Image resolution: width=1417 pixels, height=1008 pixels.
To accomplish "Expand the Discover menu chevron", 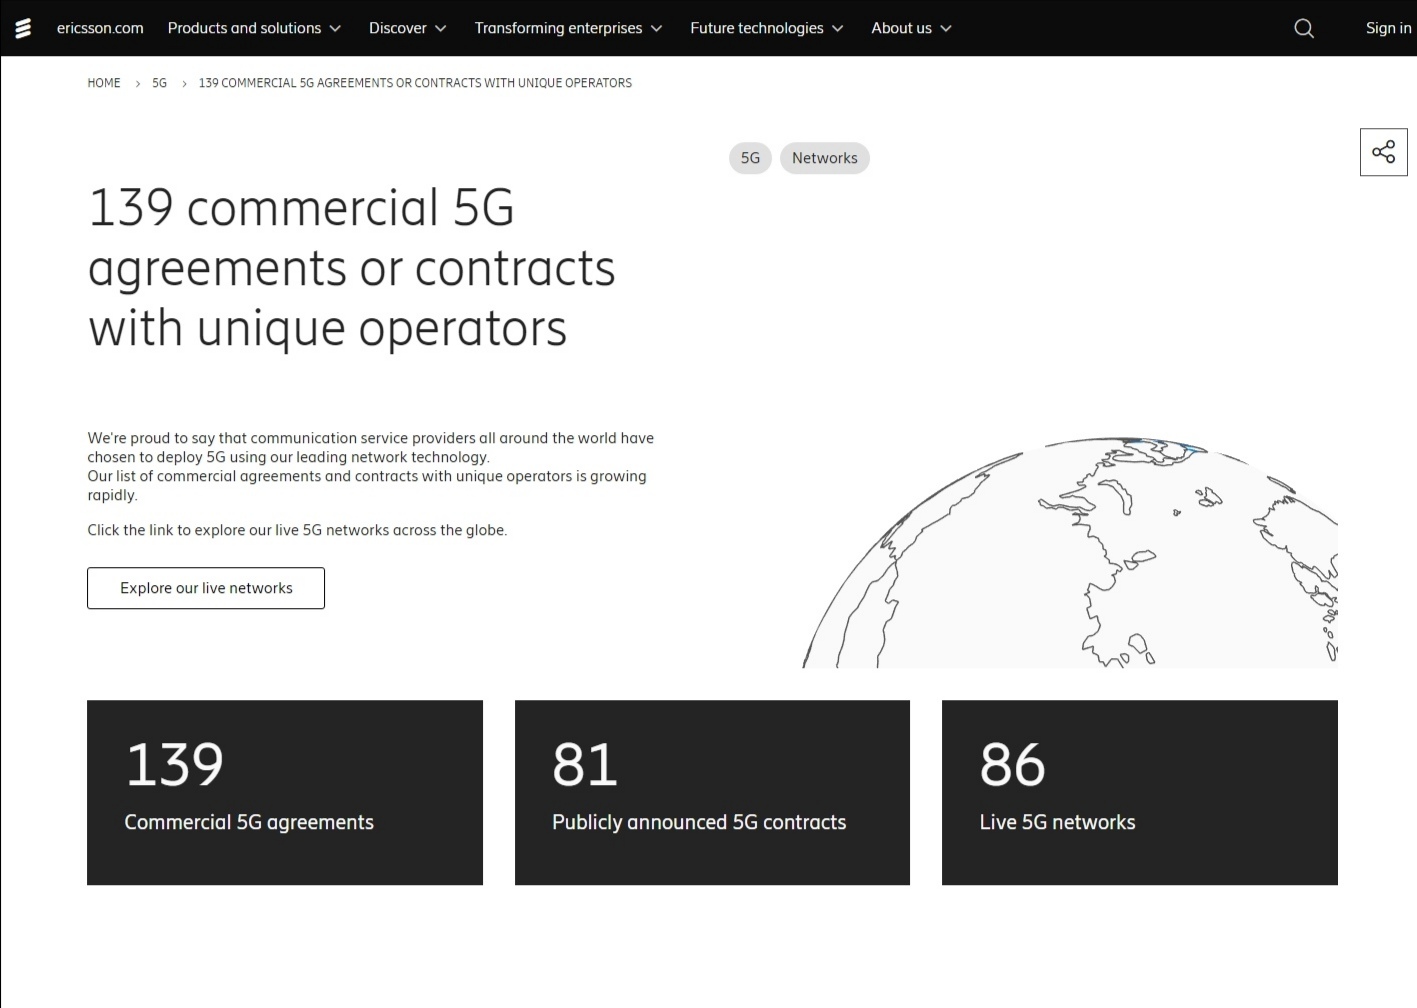I will point(440,28).
